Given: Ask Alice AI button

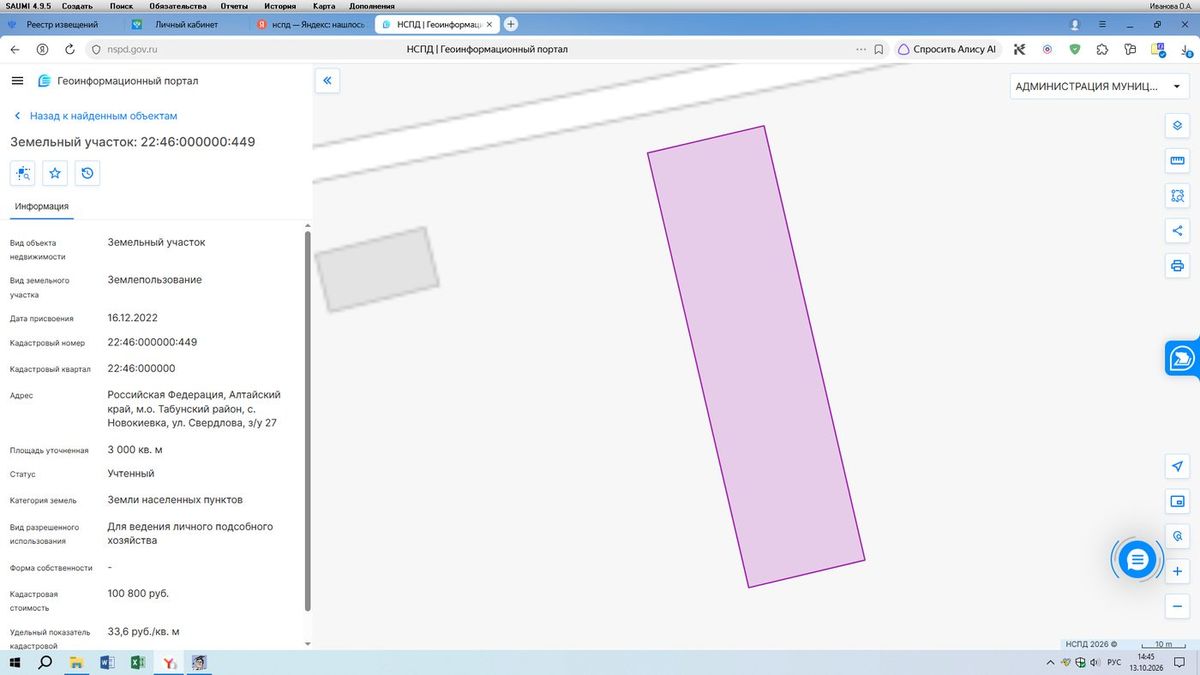Looking at the screenshot, I should tap(947, 49).
